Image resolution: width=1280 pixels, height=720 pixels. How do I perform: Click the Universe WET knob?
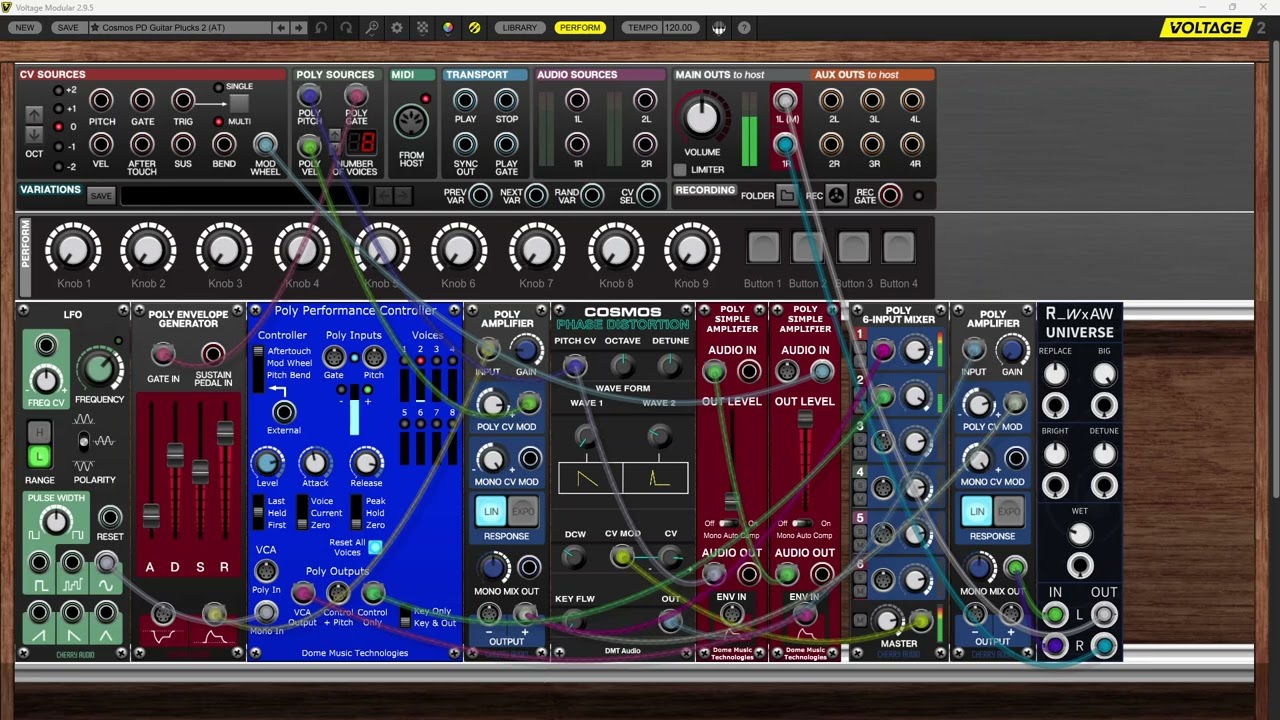coord(1080,535)
